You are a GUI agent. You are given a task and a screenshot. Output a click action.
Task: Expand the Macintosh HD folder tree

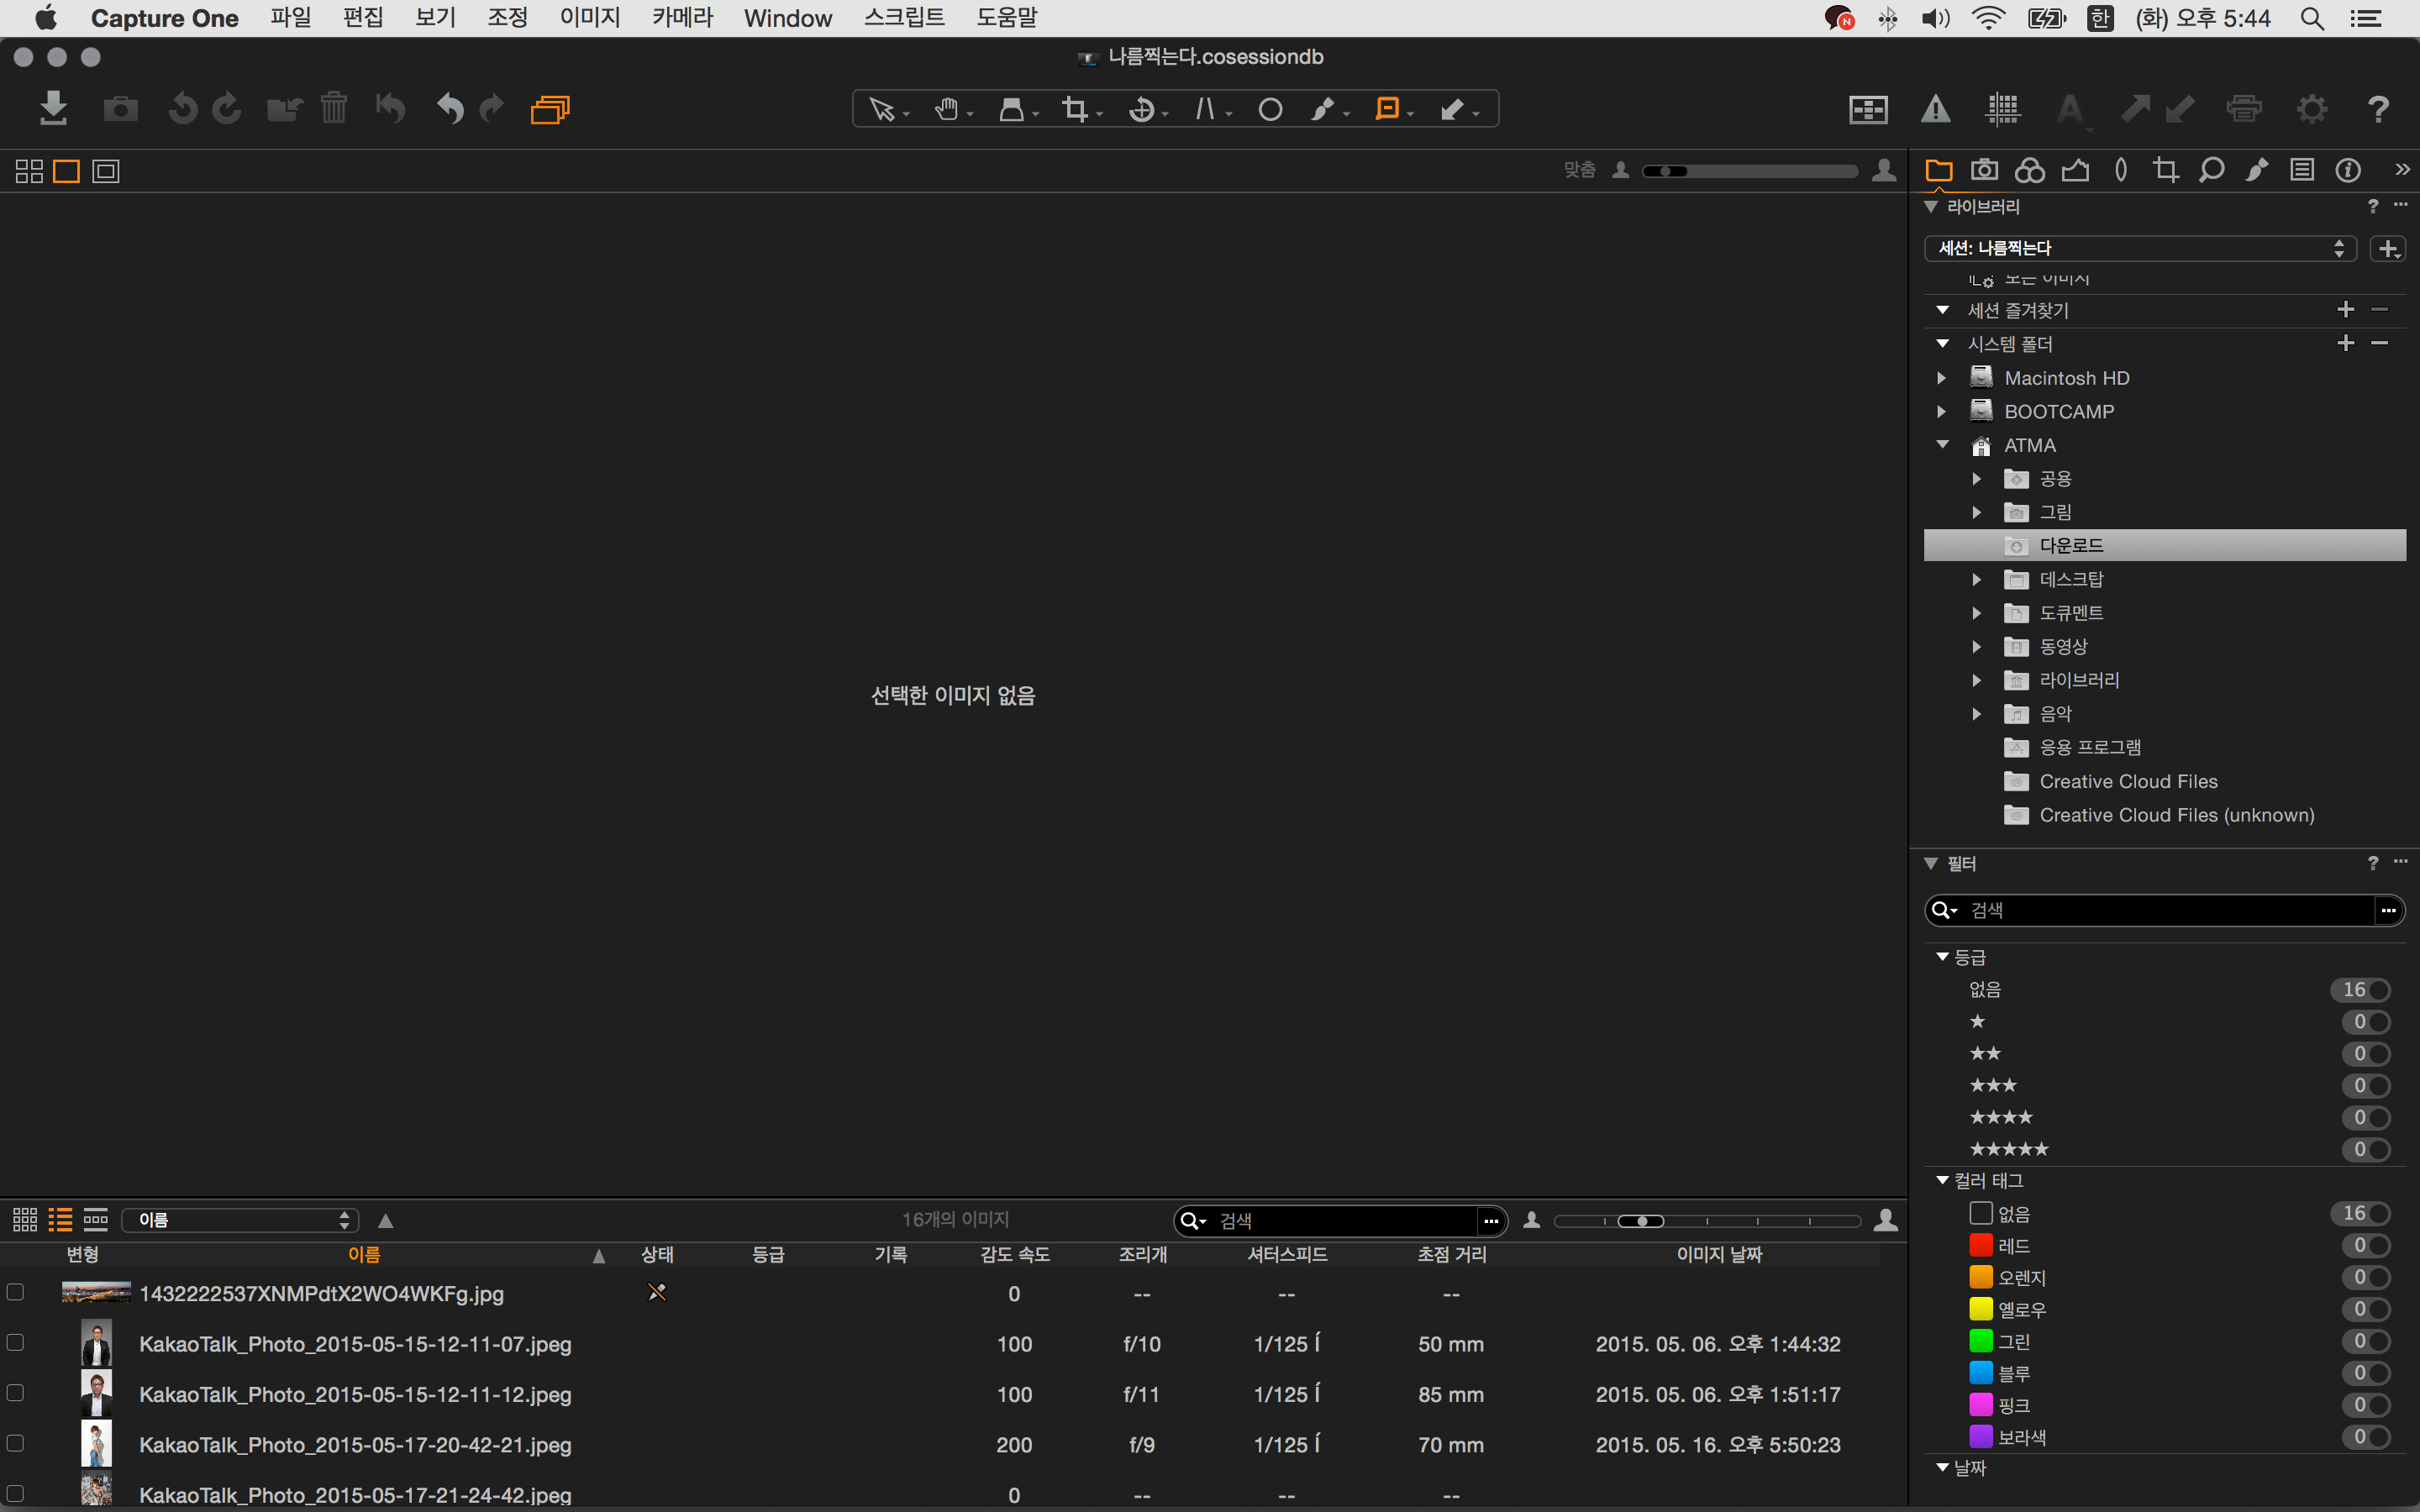pyautogui.click(x=1941, y=378)
